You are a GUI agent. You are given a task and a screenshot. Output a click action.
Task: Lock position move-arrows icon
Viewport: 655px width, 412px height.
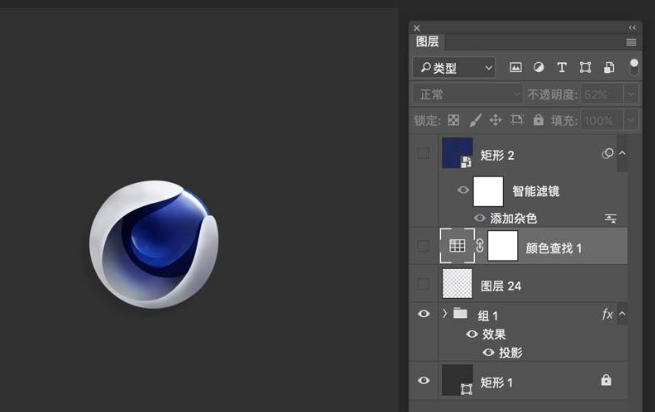point(495,120)
